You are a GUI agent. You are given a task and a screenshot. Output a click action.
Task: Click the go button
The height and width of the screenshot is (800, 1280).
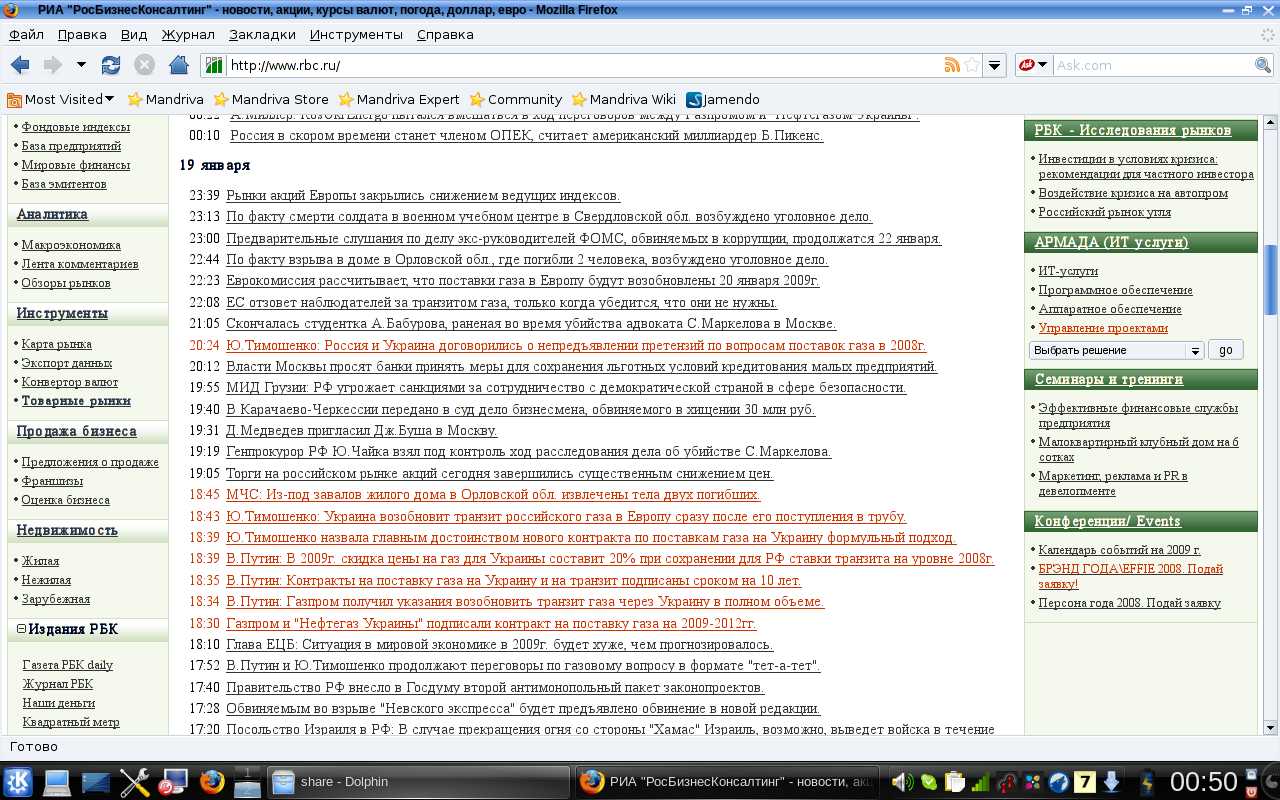[1226, 350]
